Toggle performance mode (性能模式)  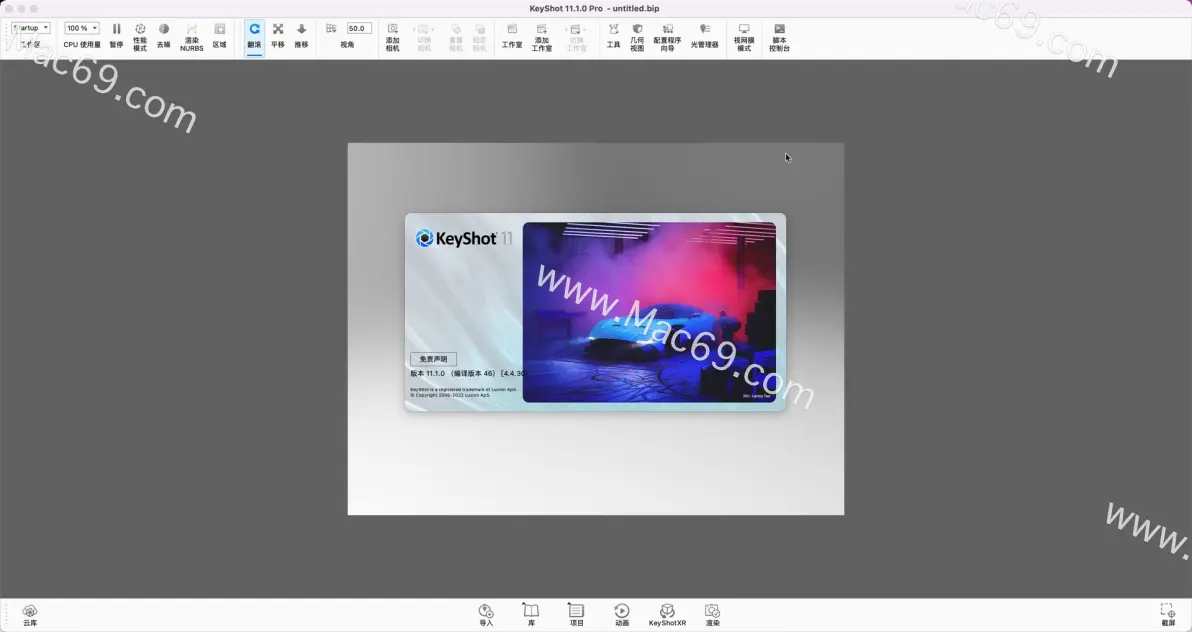(x=140, y=37)
